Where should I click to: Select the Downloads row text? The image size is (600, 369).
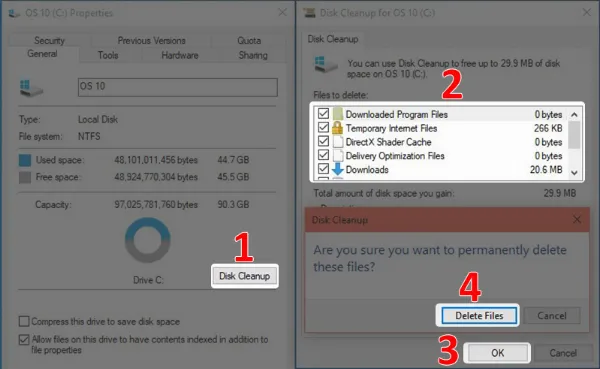pos(367,170)
